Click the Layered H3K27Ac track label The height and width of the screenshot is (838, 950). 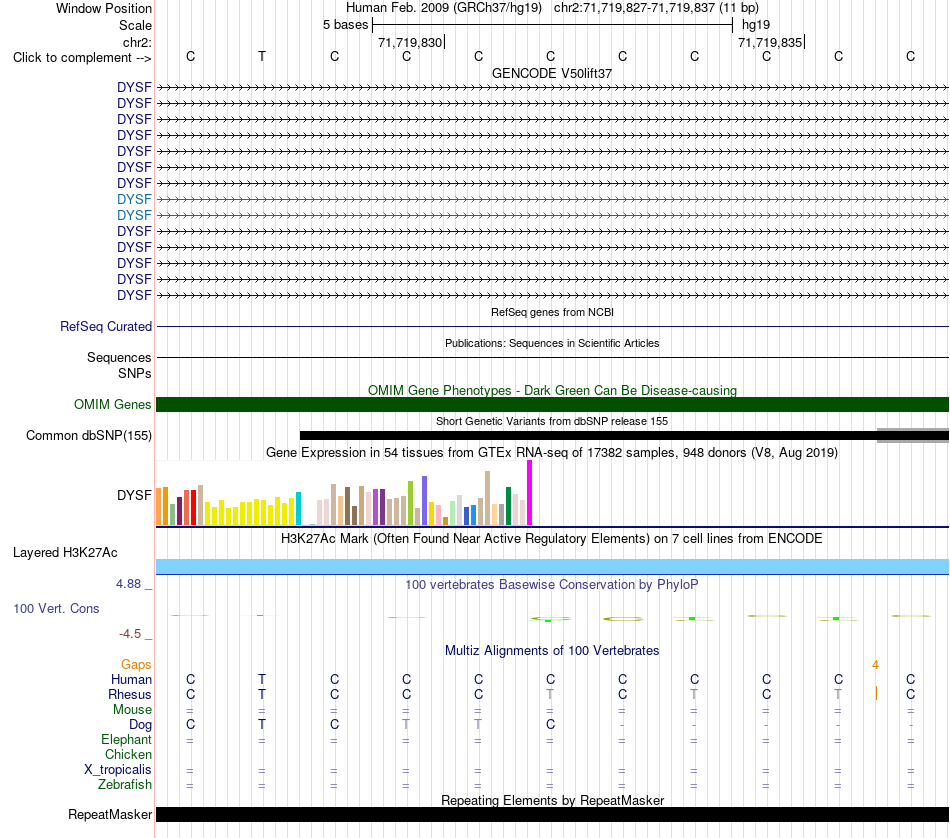click(65, 553)
